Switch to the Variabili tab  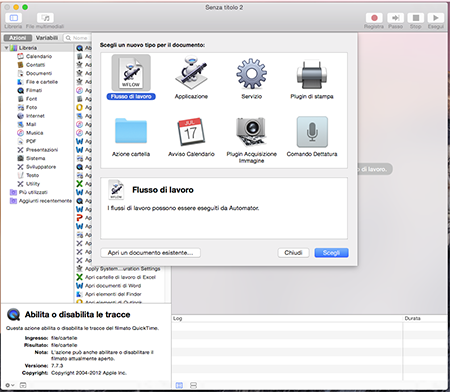(47, 38)
